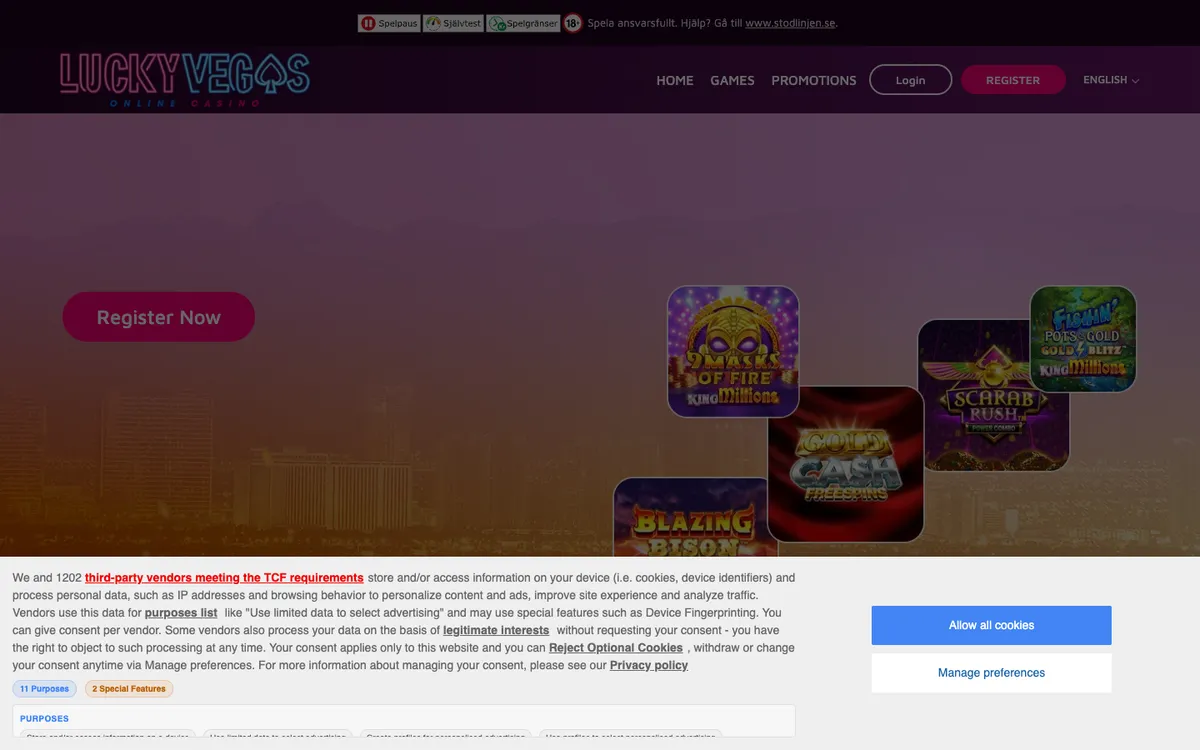This screenshot has height=750, width=1200.
Task: Click Reject Optional Cookies link
Action: tap(616, 648)
